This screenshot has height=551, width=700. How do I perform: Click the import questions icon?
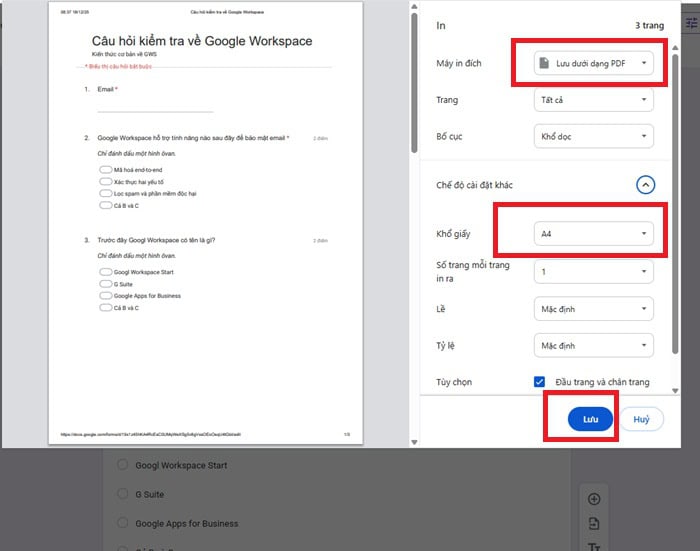click(x=594, y=524)
